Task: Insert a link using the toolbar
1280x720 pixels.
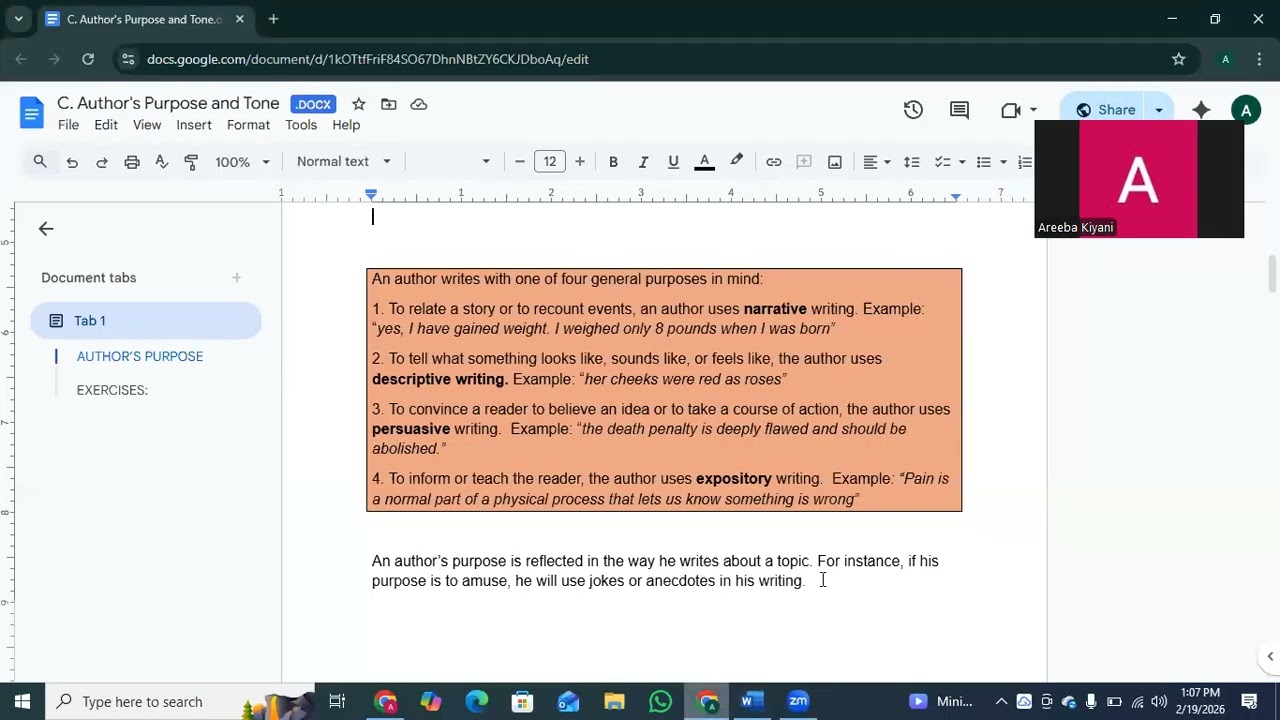Action: (x=774, y=162)
